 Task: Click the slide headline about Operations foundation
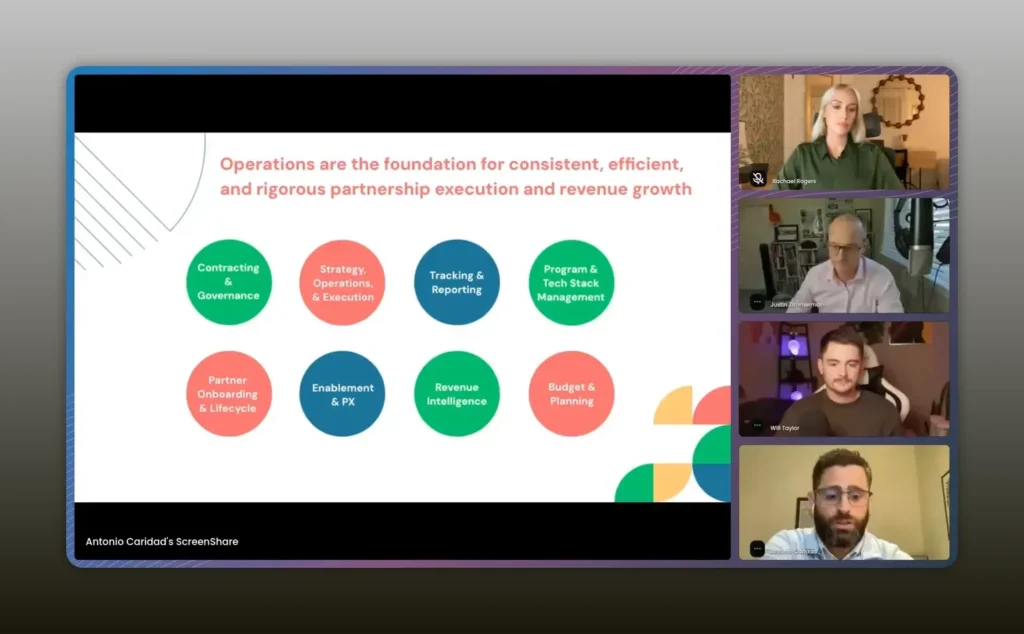pos(455,176)
